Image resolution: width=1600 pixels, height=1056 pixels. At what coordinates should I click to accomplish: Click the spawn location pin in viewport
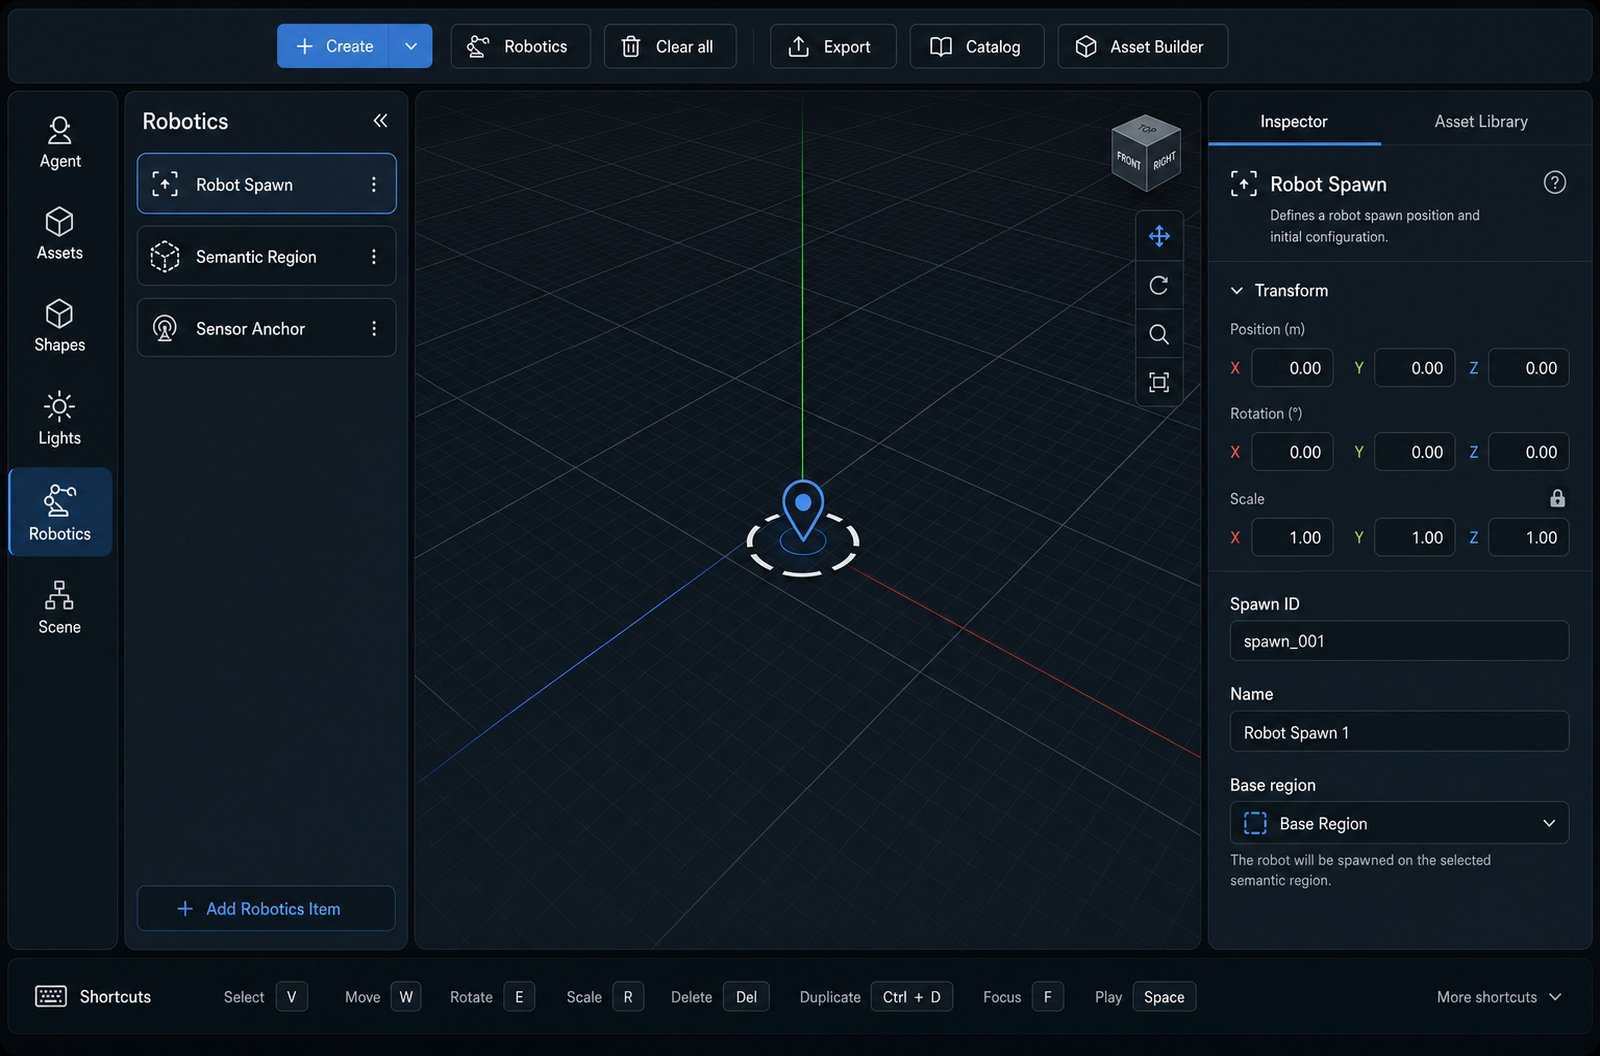pyautogui.click(x=803, y=512)
